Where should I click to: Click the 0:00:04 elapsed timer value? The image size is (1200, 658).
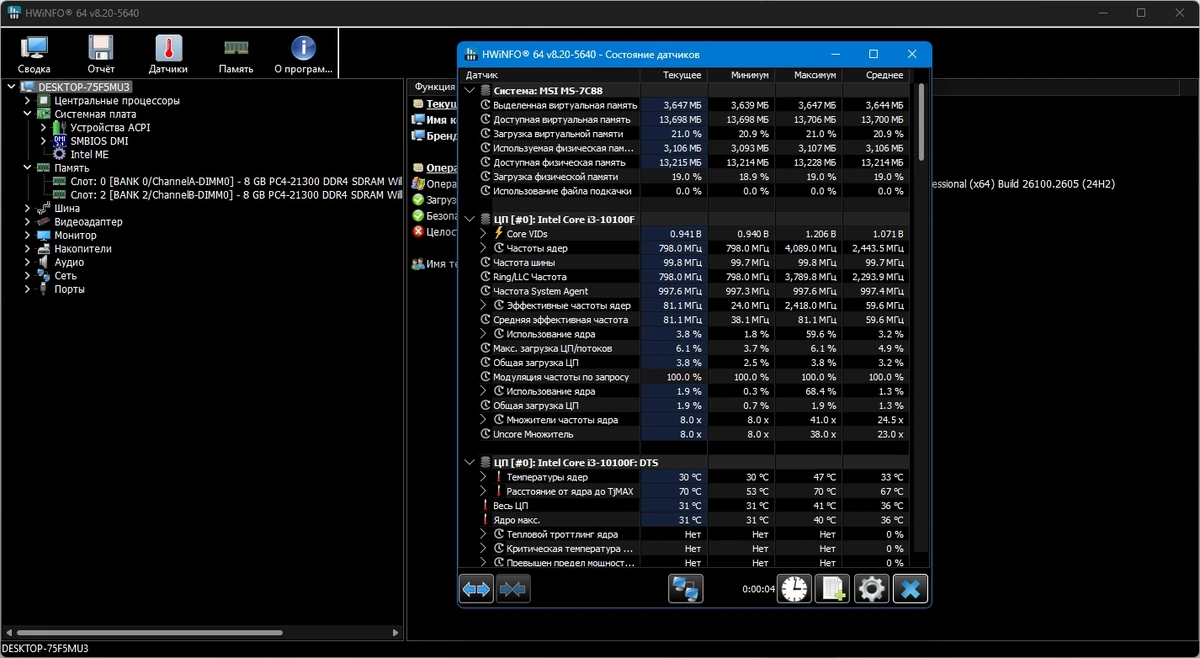pos(758,590)
